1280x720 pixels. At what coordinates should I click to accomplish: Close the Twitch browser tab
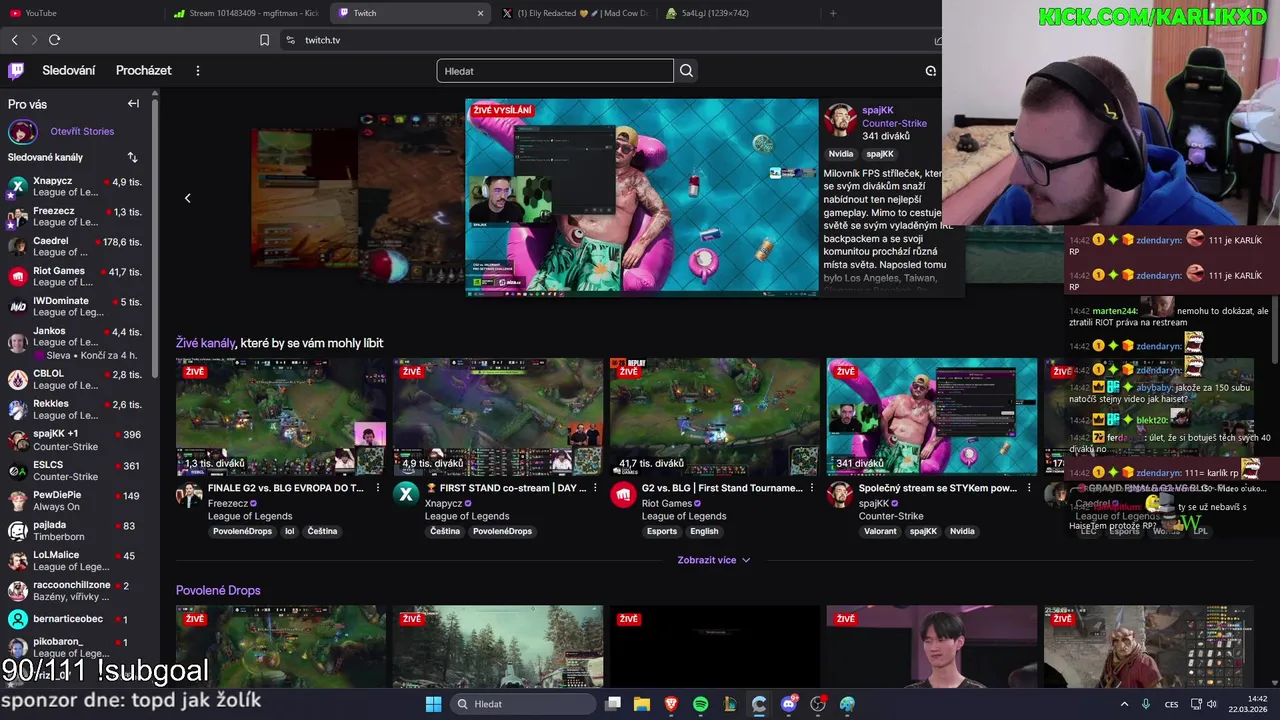[x=480, y=13]
